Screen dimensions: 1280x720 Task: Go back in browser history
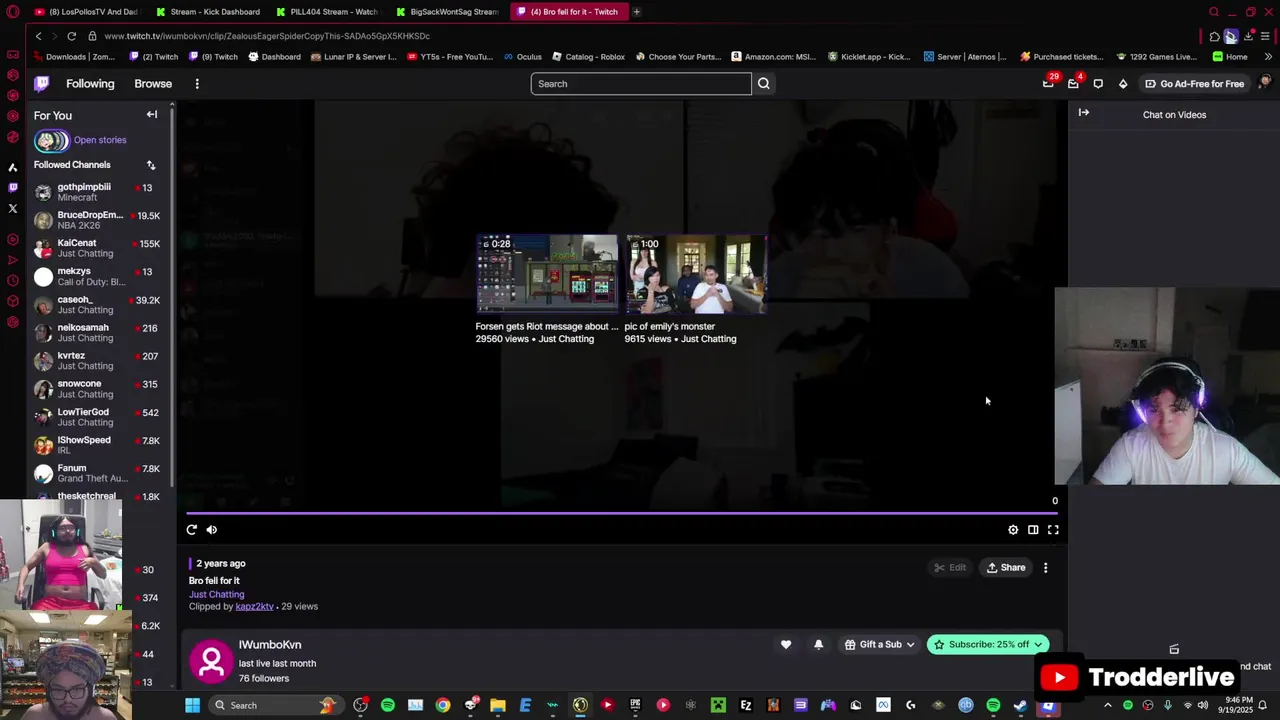[38, 36]
